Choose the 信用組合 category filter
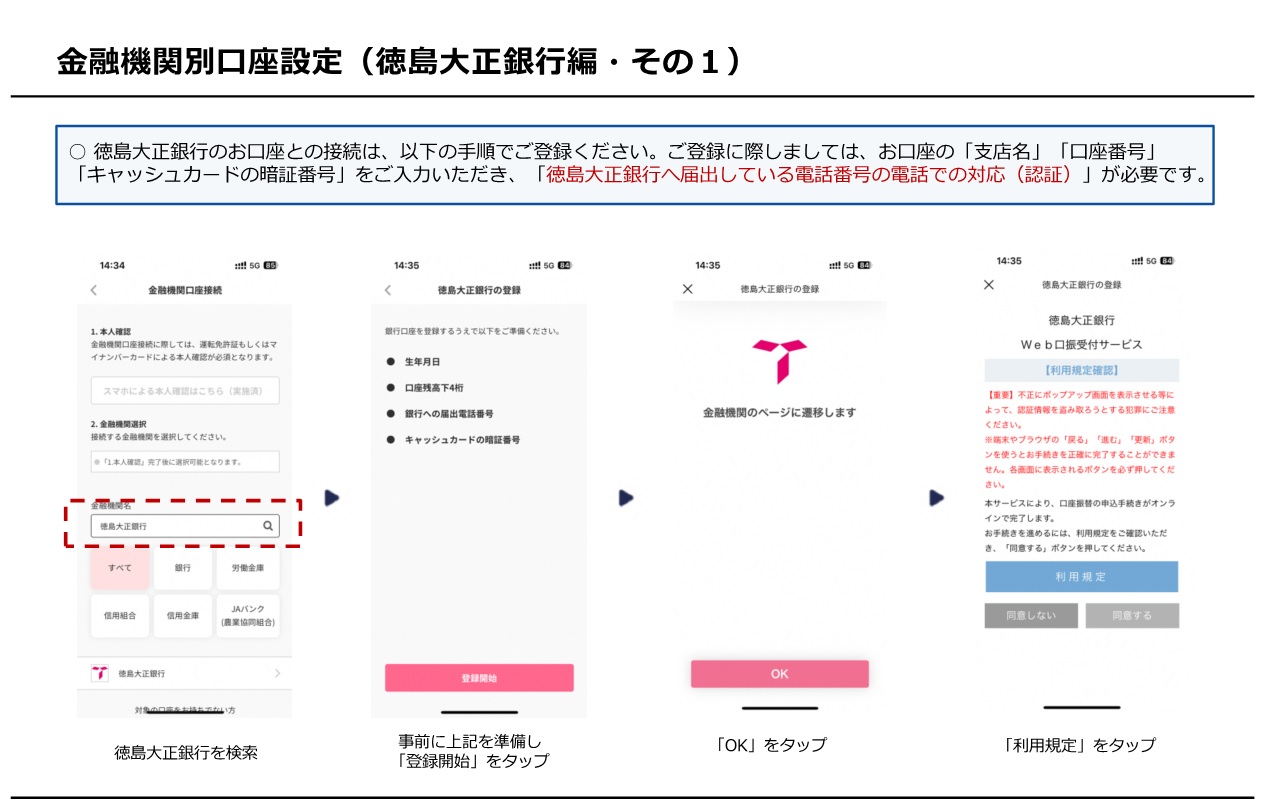Screen dimensions: 1264x800 click(120, 615)
